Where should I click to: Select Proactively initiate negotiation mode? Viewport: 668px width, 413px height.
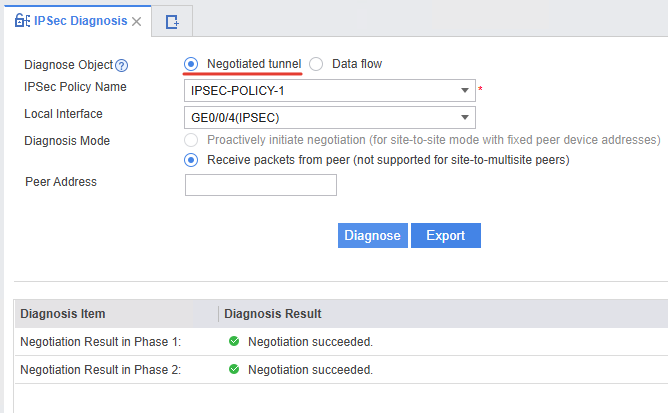[x=192, y=140]
